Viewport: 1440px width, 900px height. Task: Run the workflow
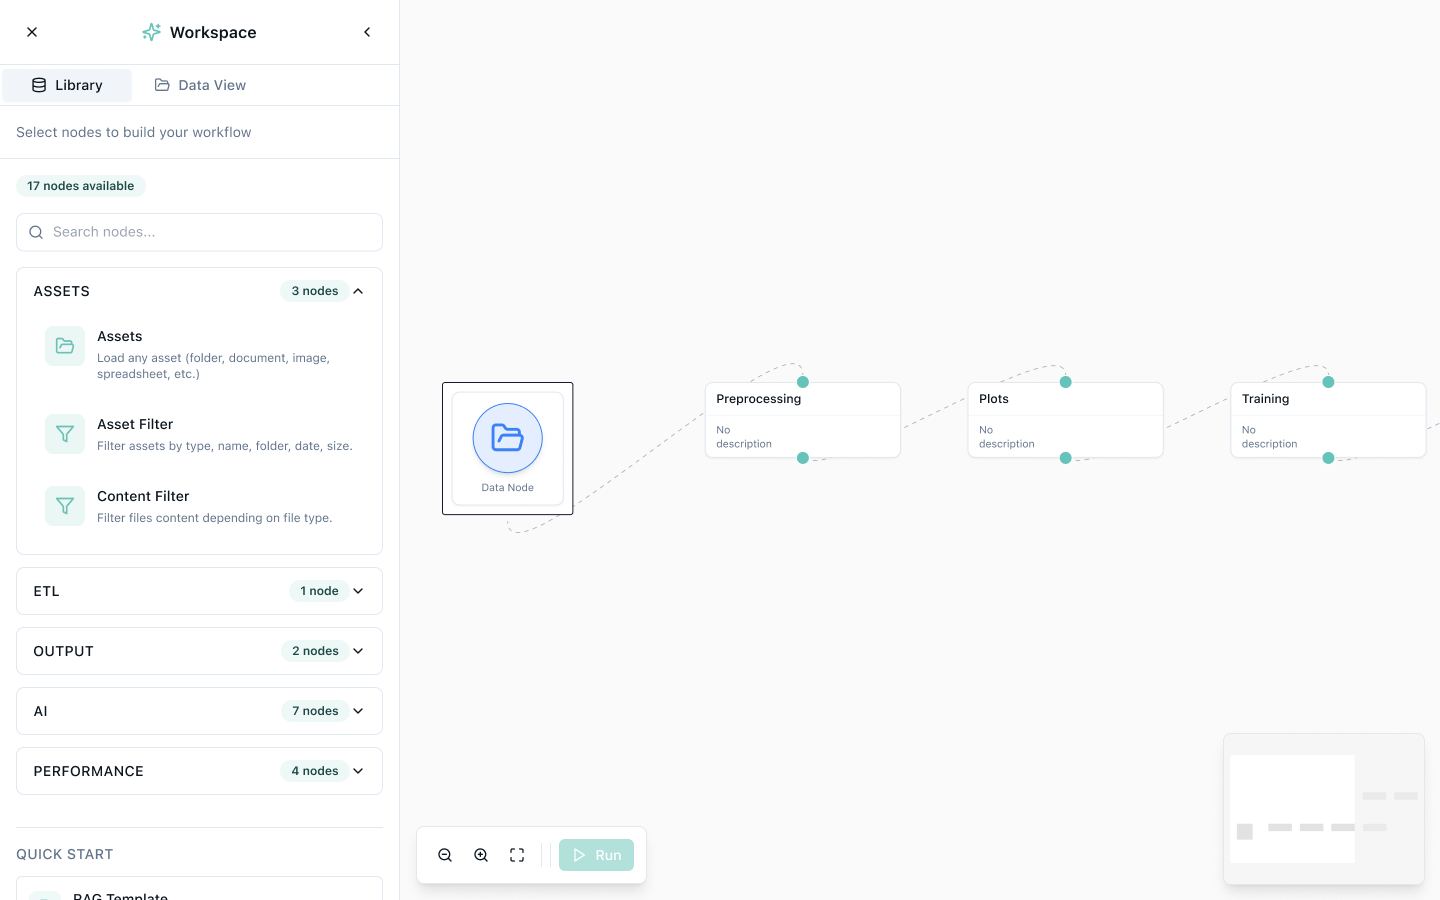(x=596, y=855)
